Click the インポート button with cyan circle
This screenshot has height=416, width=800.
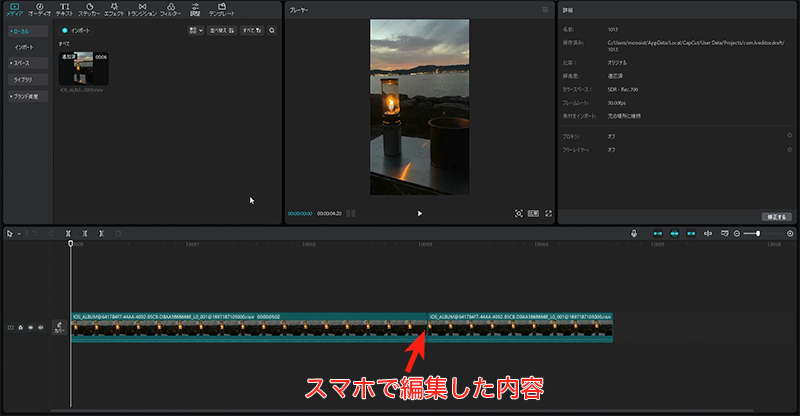[x=76, y=31]
